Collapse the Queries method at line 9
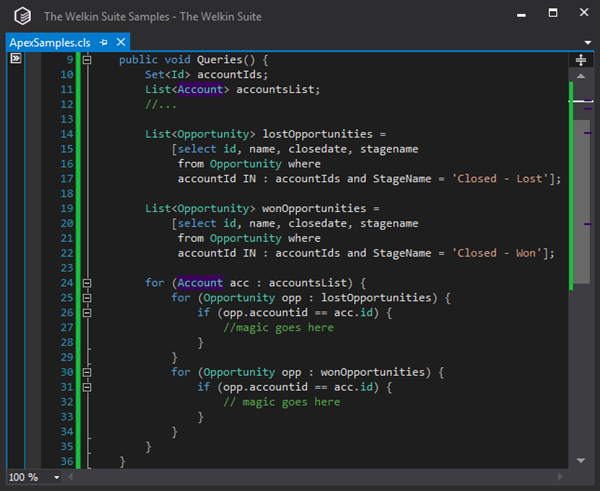The image size is (600, 492). pyautogui.click(x=87, y=60)
